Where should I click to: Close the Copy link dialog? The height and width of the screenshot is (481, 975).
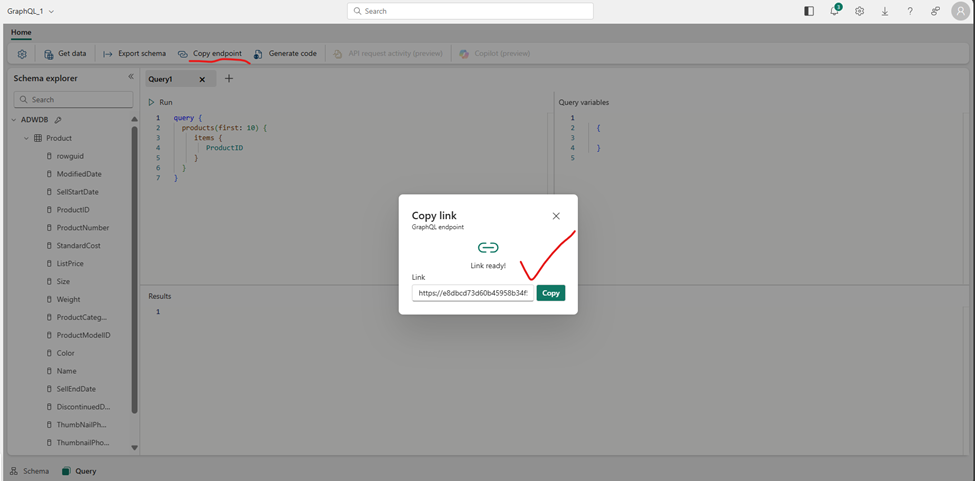tap(556, 216)
